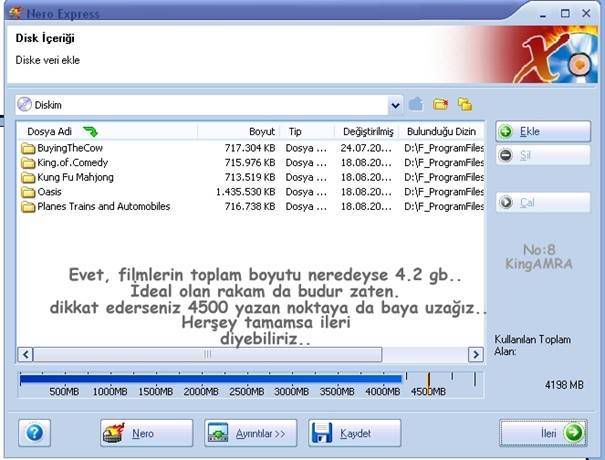Click the İleri (next) button

tap(543, 433)
